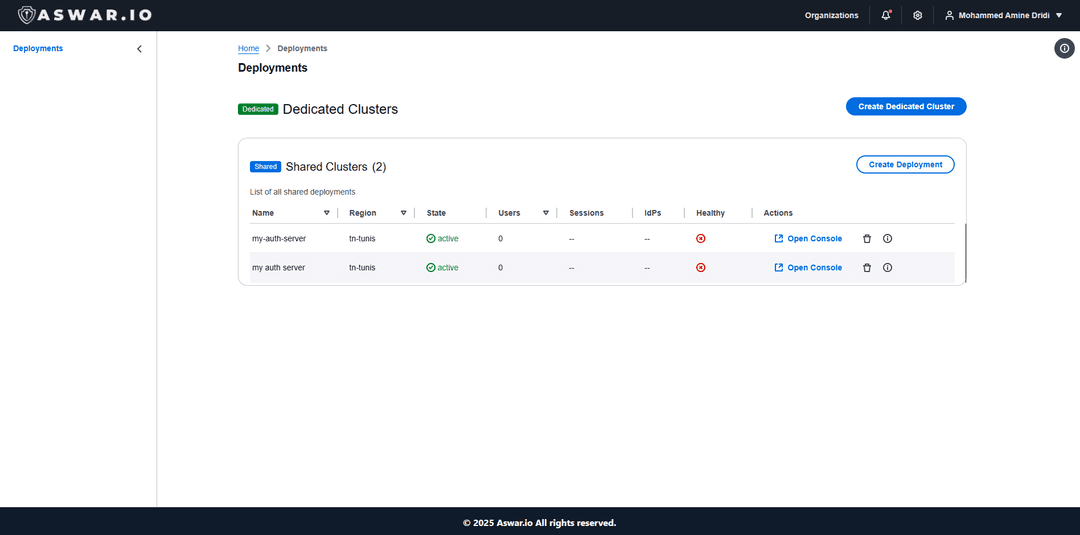
Task: Click the user profile icon
Action: [950, 15]
